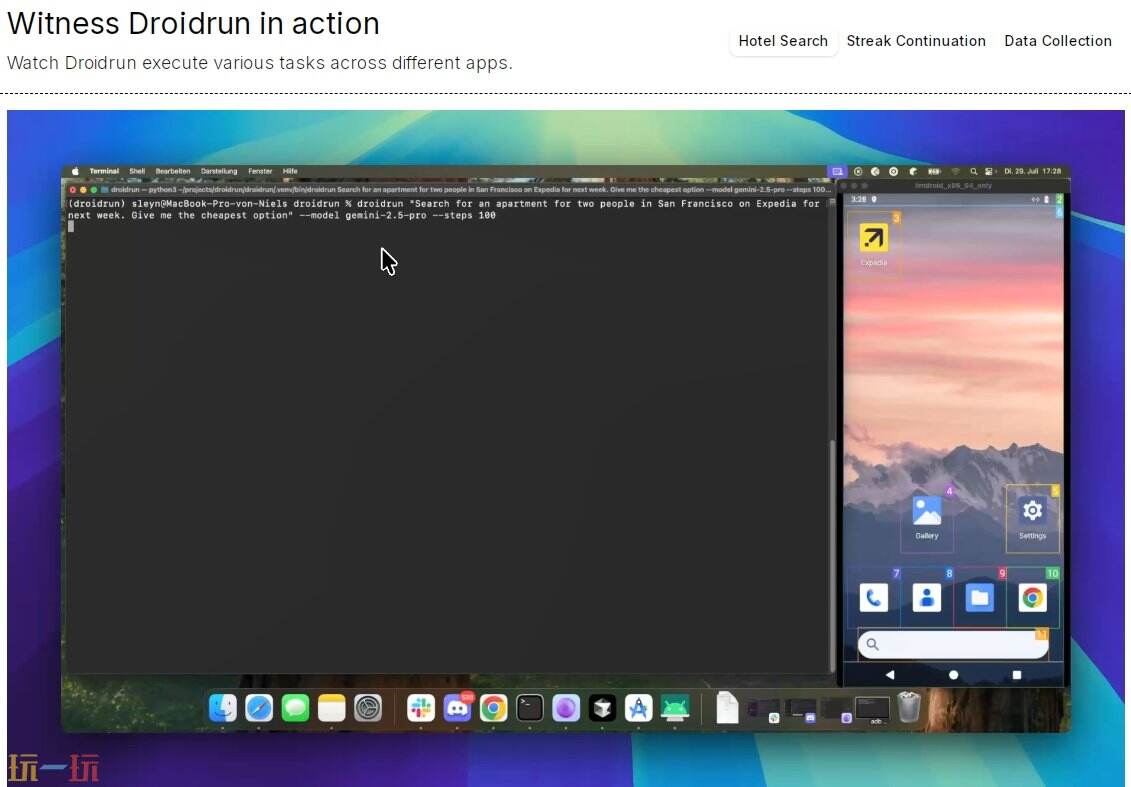
Task: Open the Shell menu in the menu bar
Action: (x=137, y=171)
